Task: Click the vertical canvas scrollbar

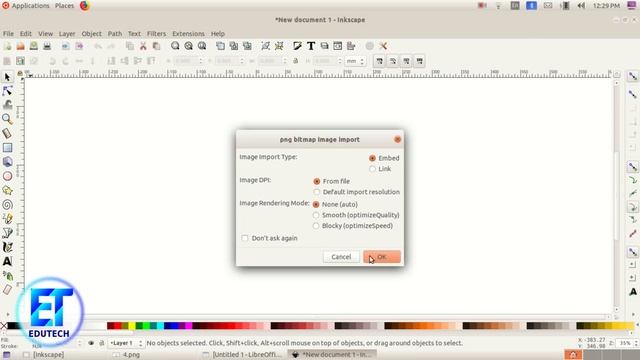Action: pyautogui.click(x=617, y=196)
